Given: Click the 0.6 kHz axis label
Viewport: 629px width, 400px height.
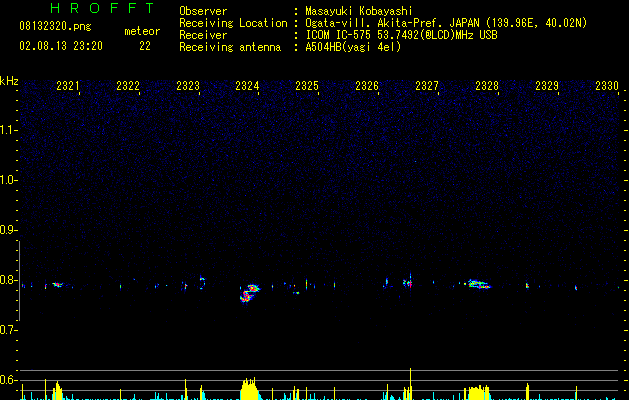Looking at the screenshot, I should [x=8, y=380].
